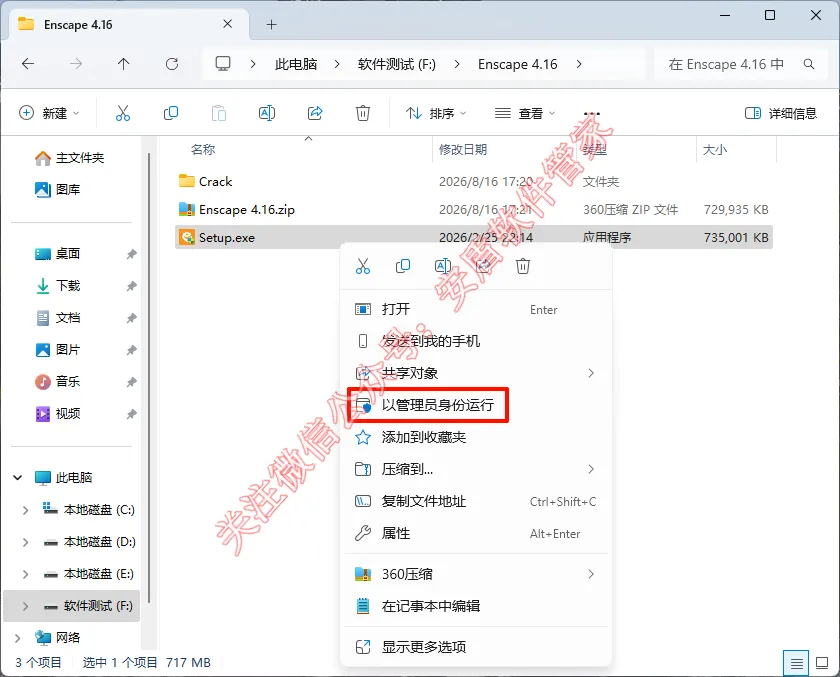The image size is (840, 677).
Task: Switch to large icons view in the status bar
Action: [822, 663]
